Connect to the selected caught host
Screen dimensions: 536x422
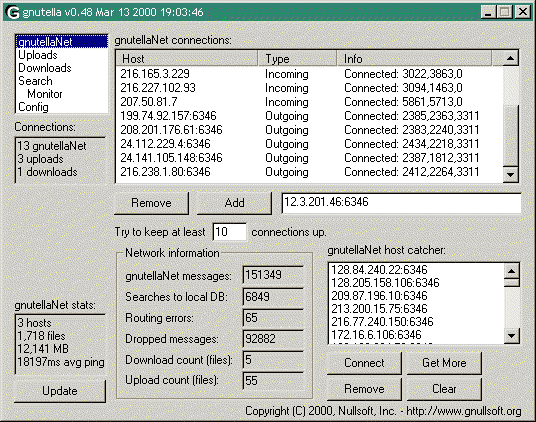point(364,363)
